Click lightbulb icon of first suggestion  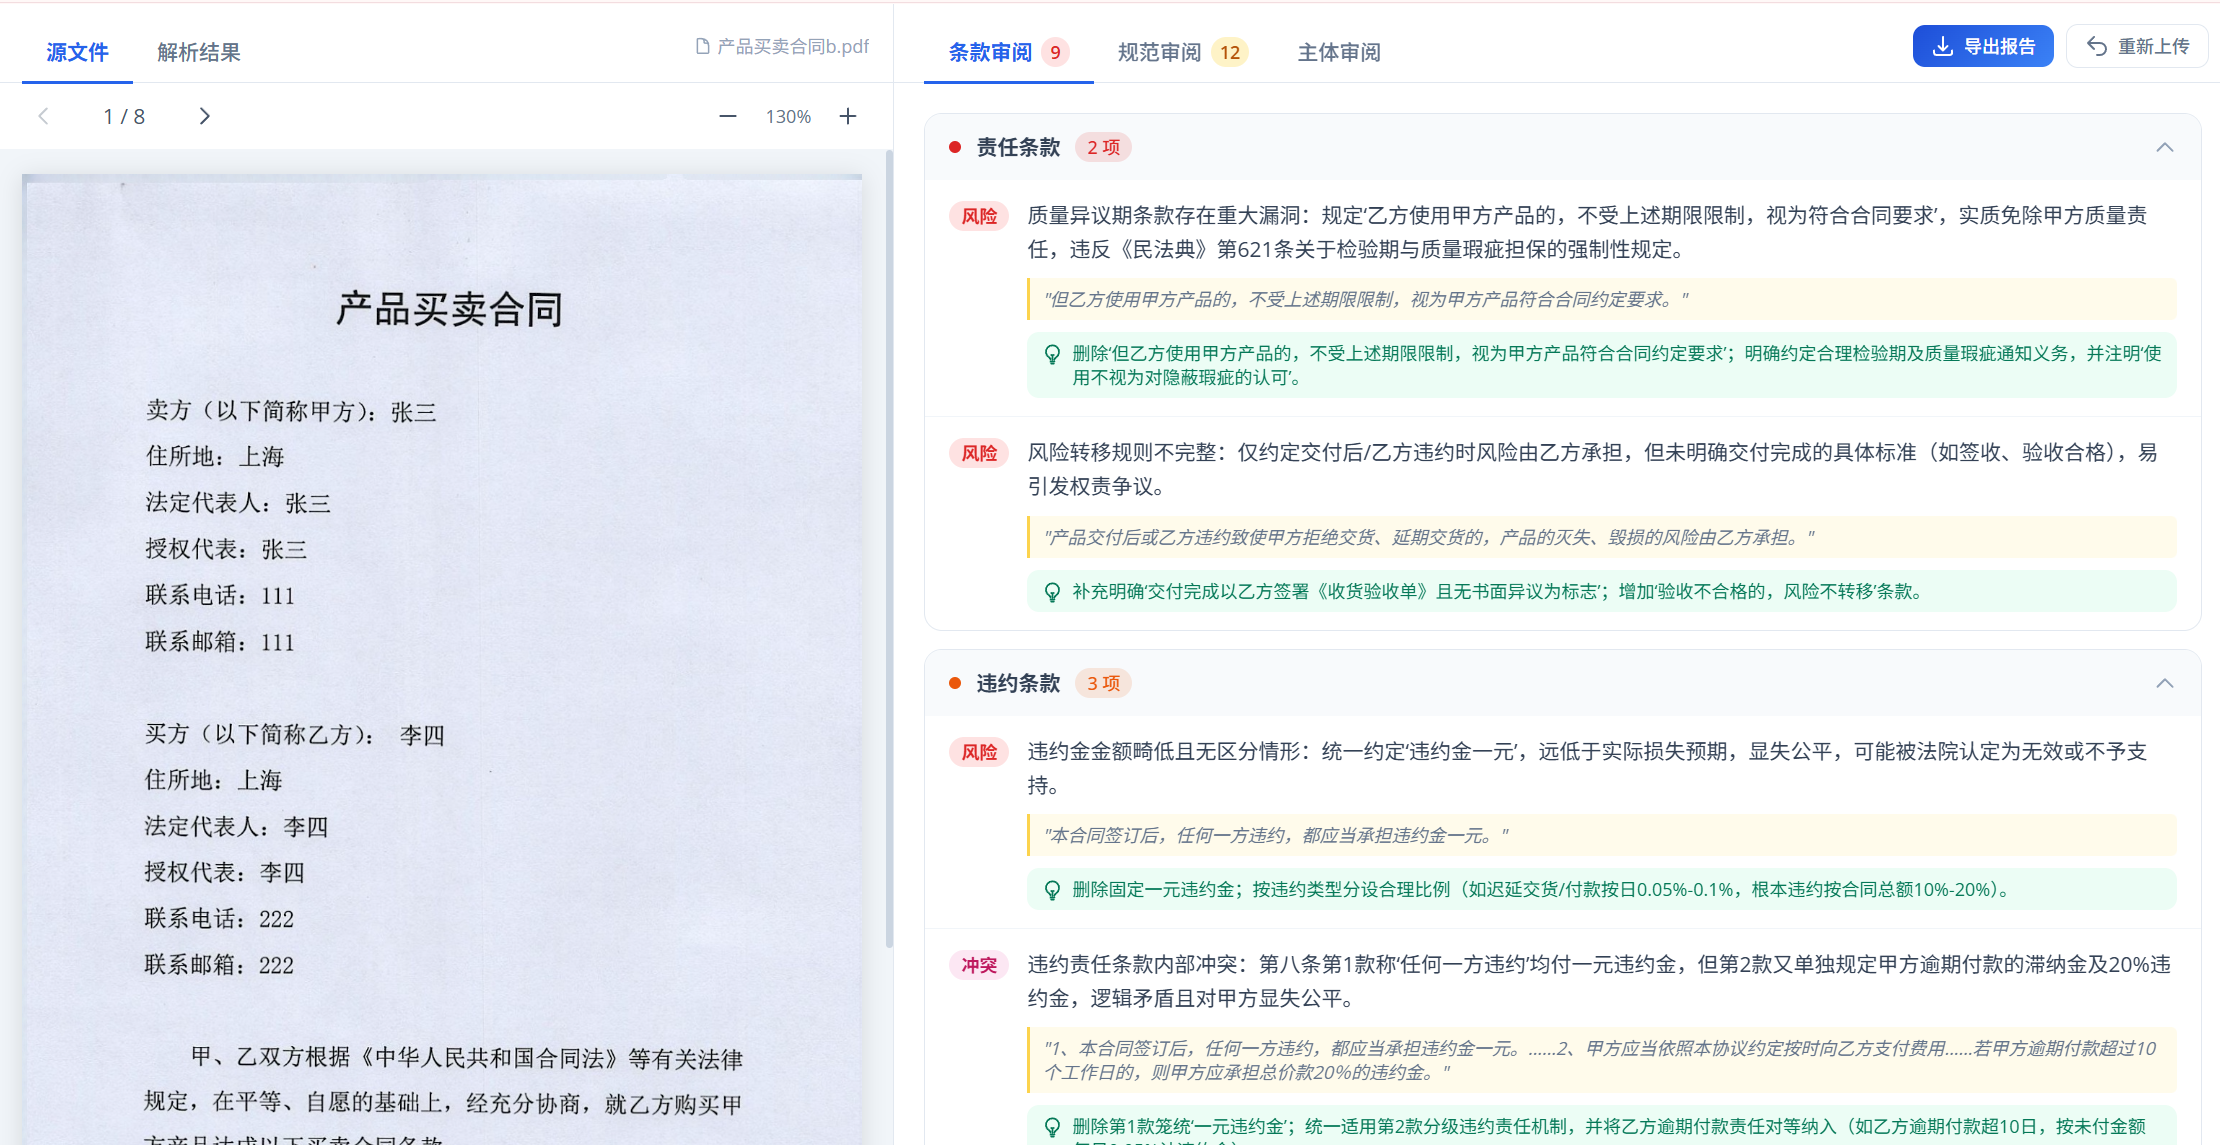[1052, 354]
